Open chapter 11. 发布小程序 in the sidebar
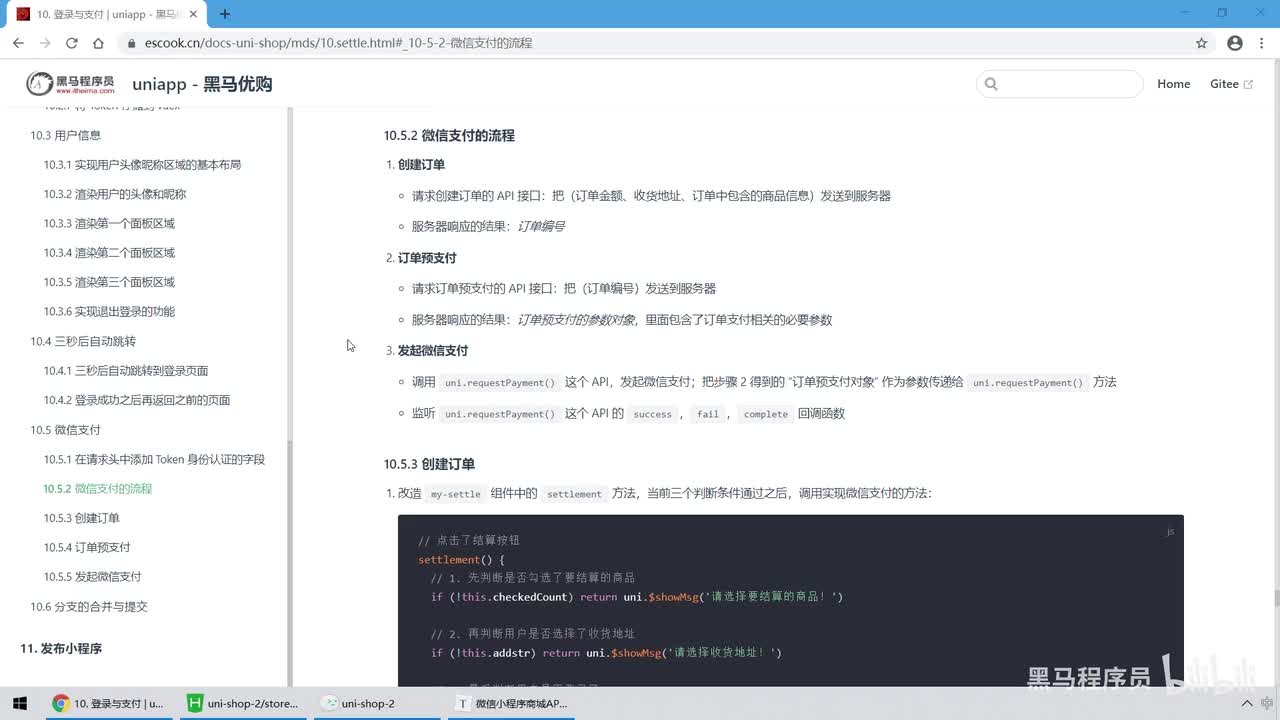This screenshot has height=720, width=1280. point(61,649)
